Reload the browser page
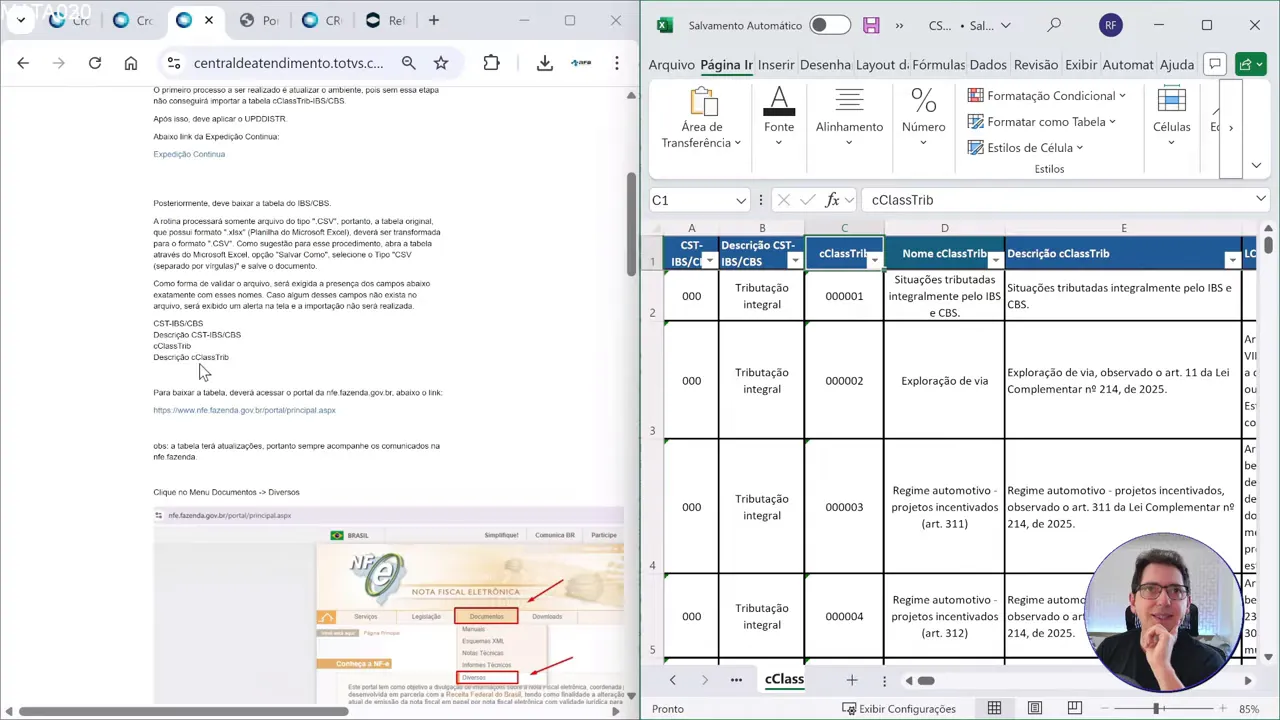 [95, 63]
